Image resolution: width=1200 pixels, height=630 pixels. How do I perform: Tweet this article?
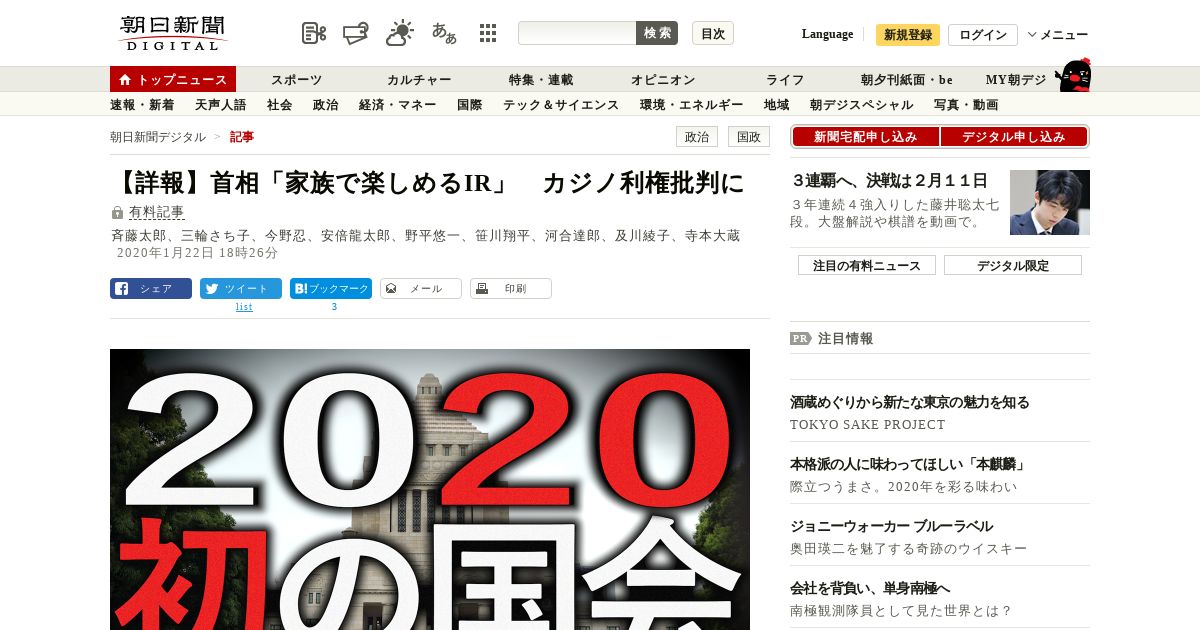241,289
